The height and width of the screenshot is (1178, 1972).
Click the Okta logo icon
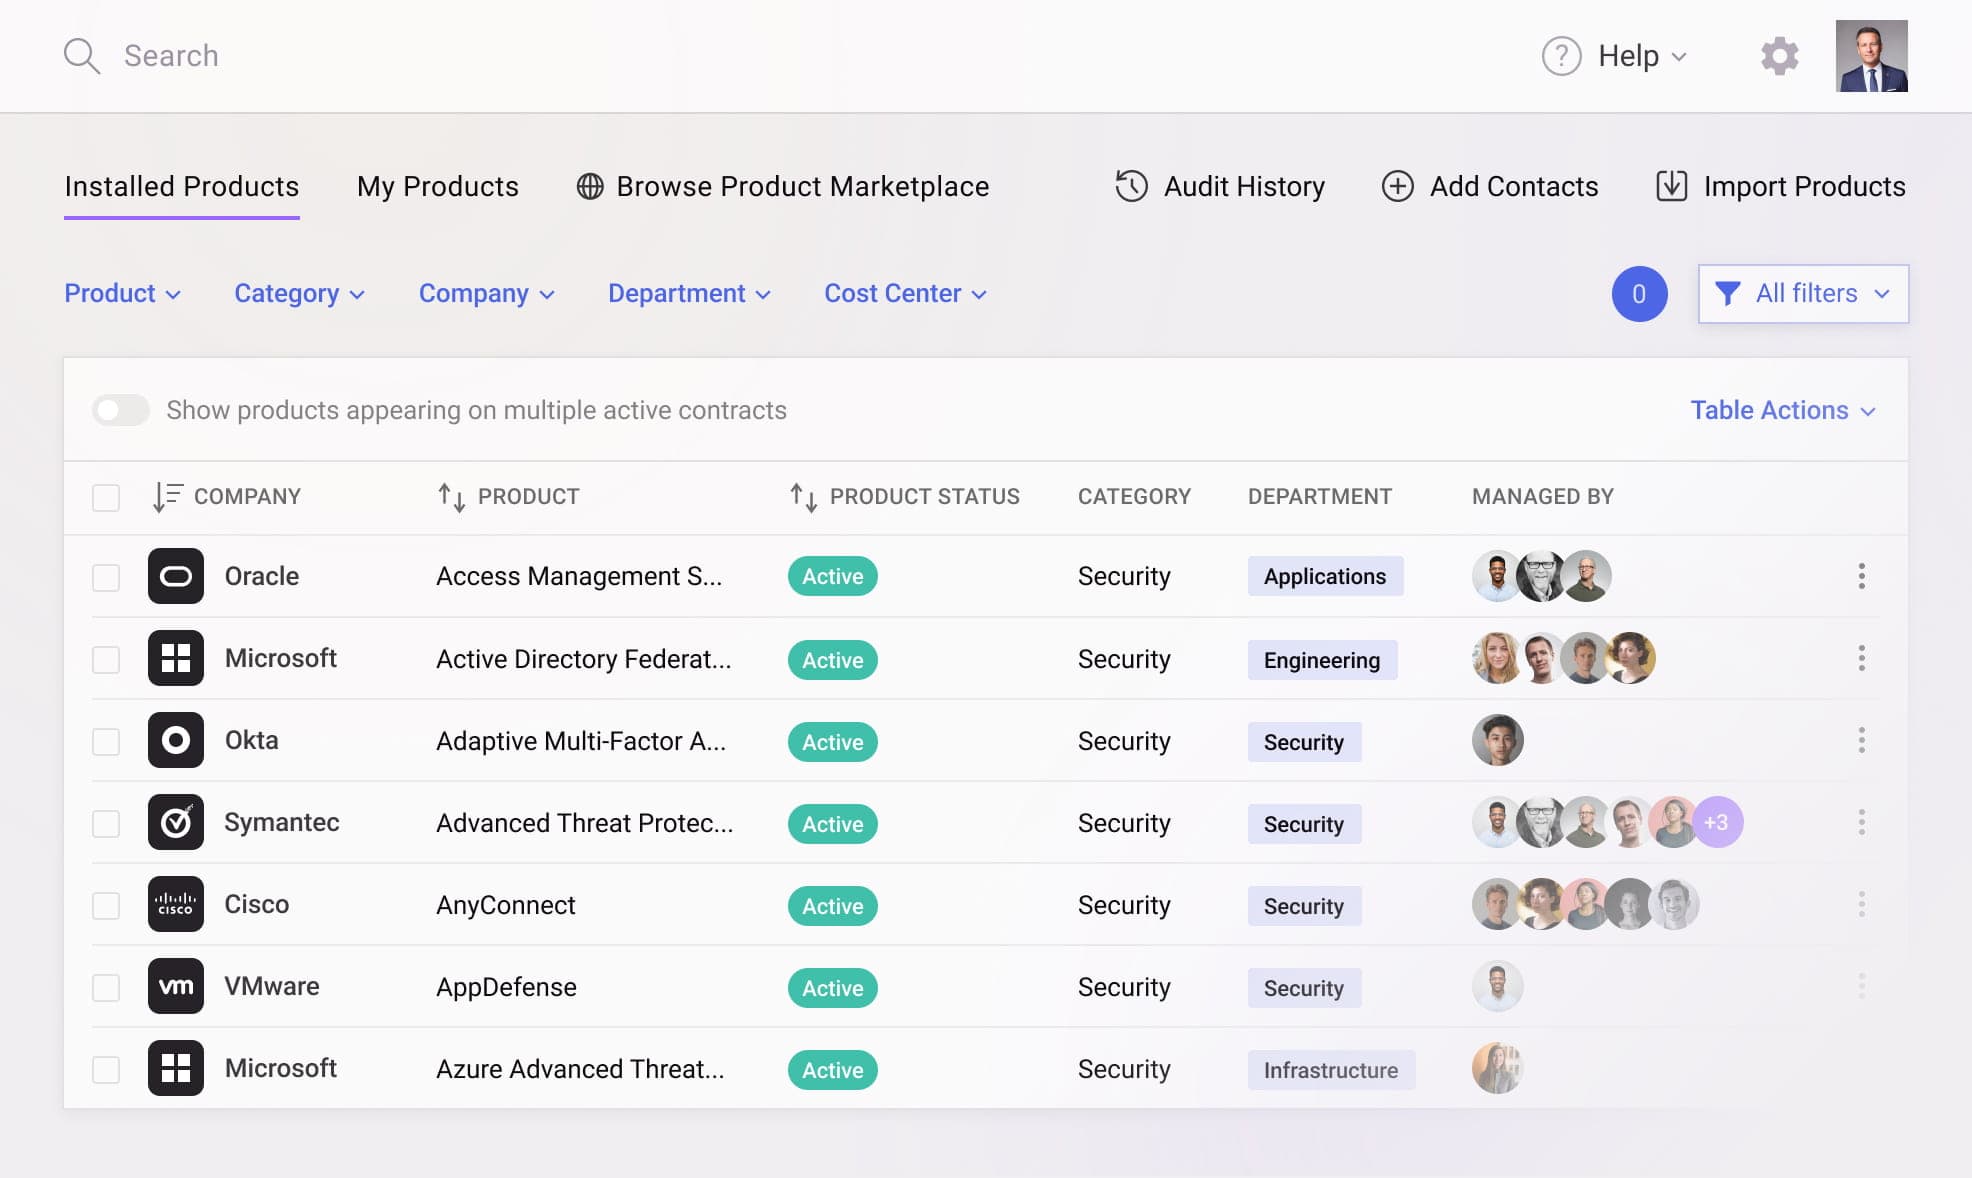click(176, 740)
